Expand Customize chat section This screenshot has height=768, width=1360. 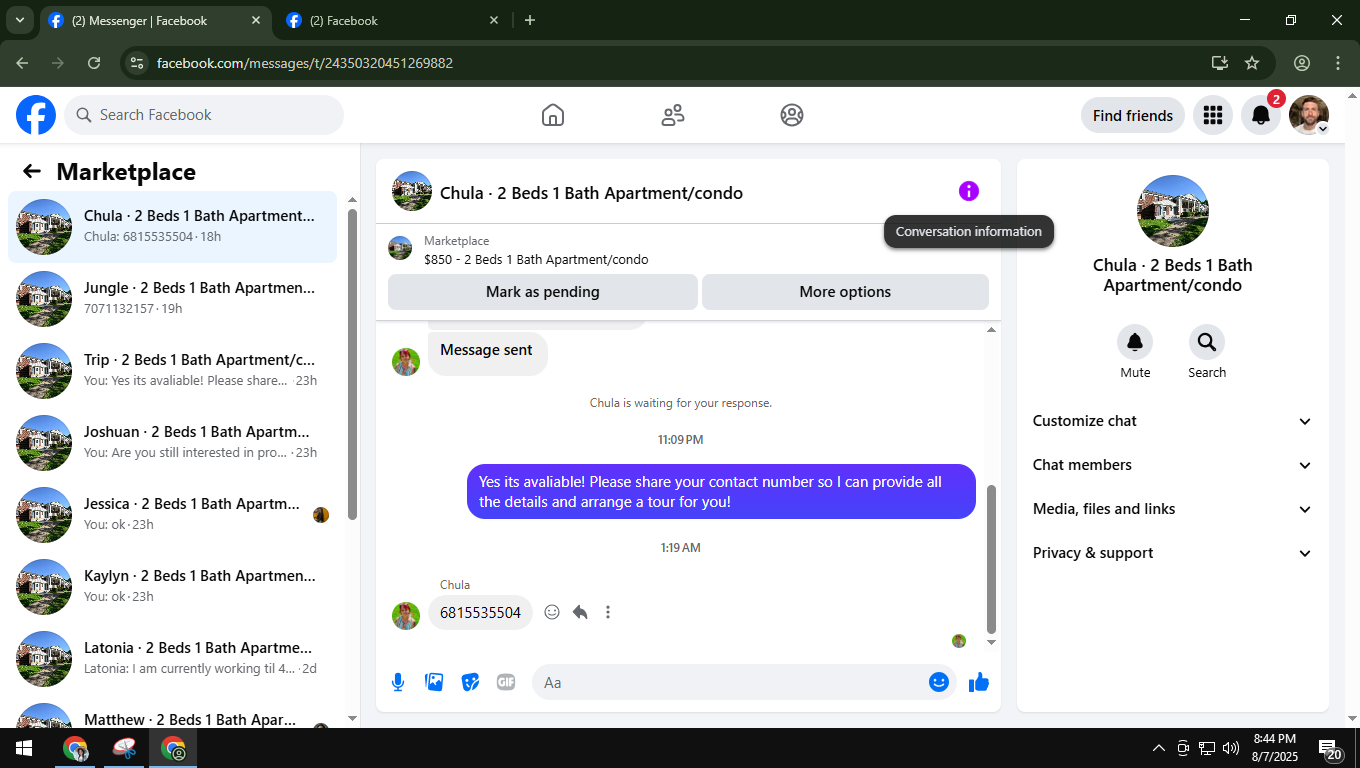click(1173, 421)
